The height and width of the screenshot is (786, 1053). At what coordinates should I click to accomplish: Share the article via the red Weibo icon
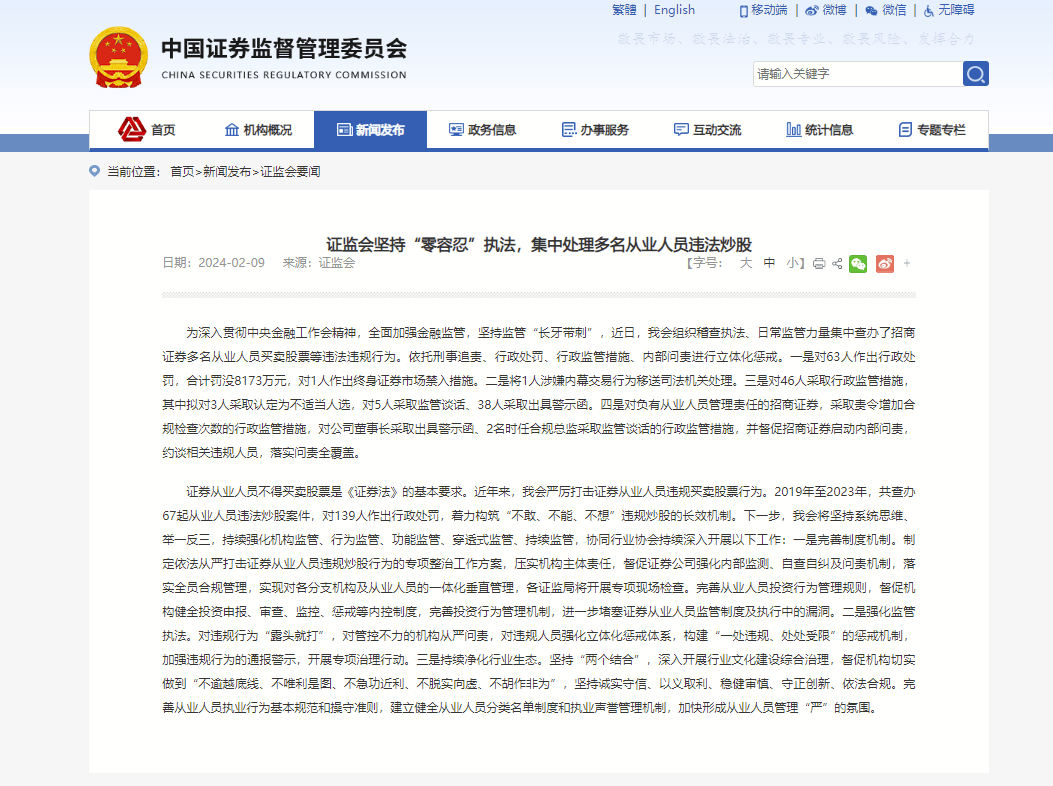[x=884, y=263]
